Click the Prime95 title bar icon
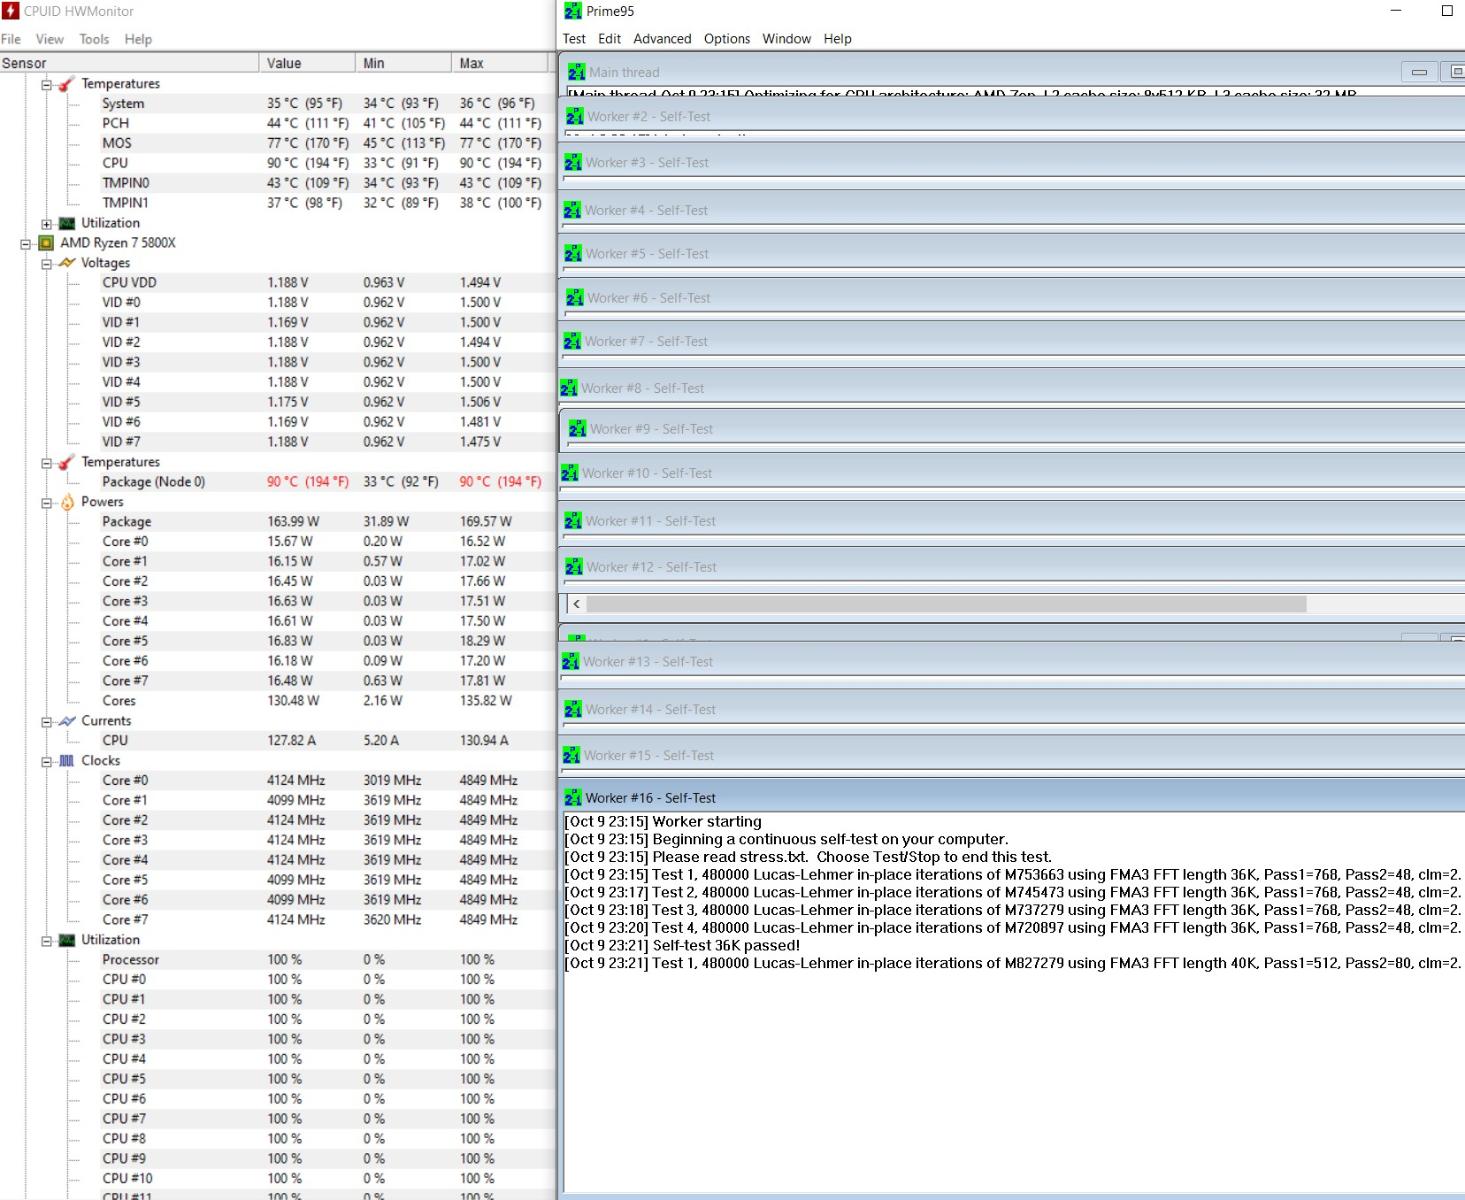The height and width of the screenshot is (1200, 1465). click(x=573, y=11)
